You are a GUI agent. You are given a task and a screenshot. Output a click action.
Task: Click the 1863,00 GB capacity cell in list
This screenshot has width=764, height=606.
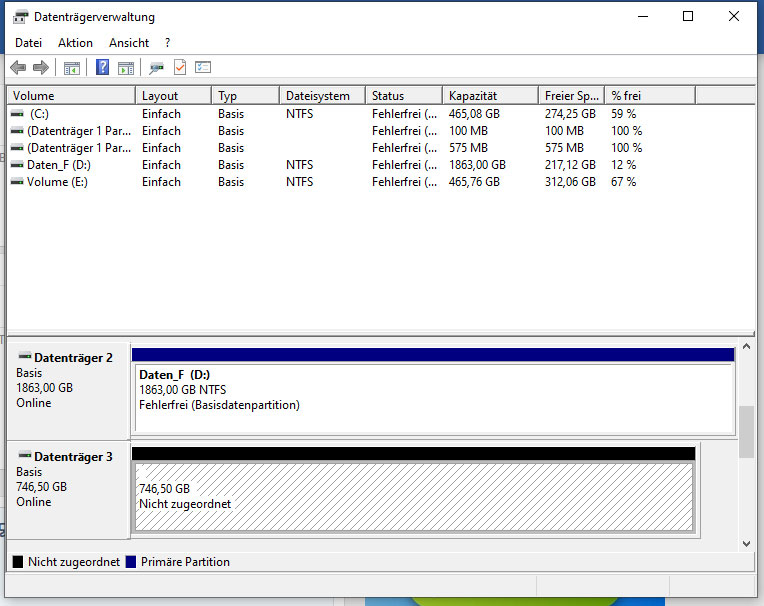[x=477, y=165]
